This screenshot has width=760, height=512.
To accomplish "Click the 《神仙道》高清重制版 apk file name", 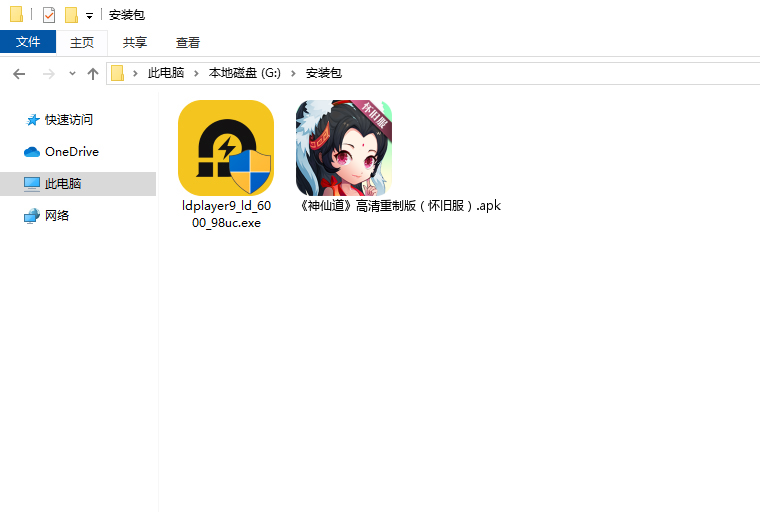I will coord(399,206).
